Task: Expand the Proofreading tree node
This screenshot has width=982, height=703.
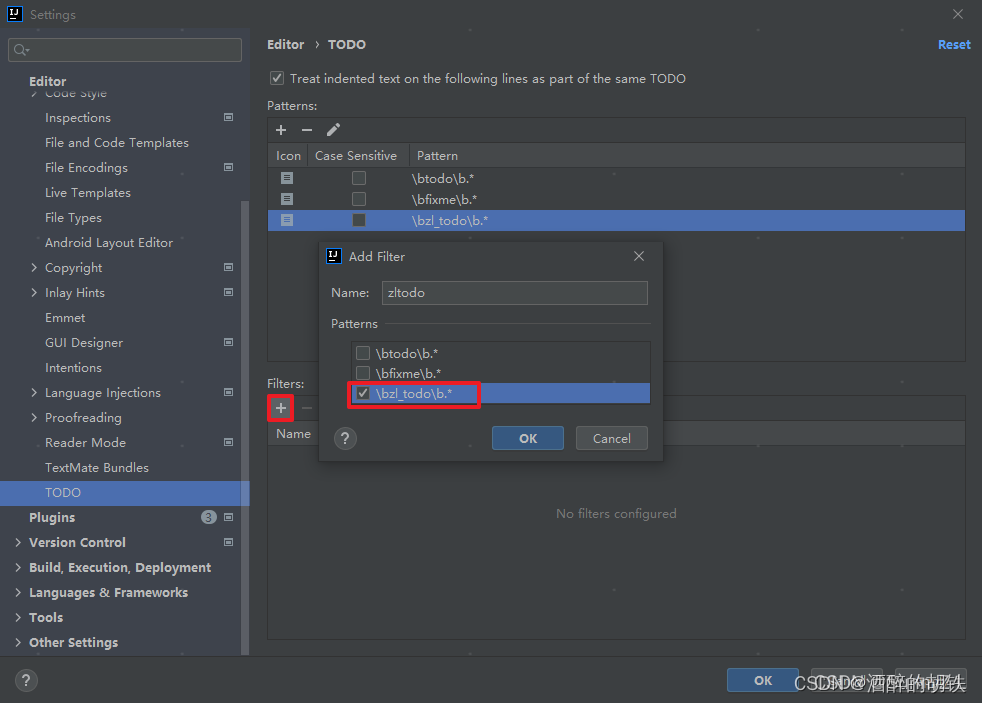Action: [x=34, y=418]
